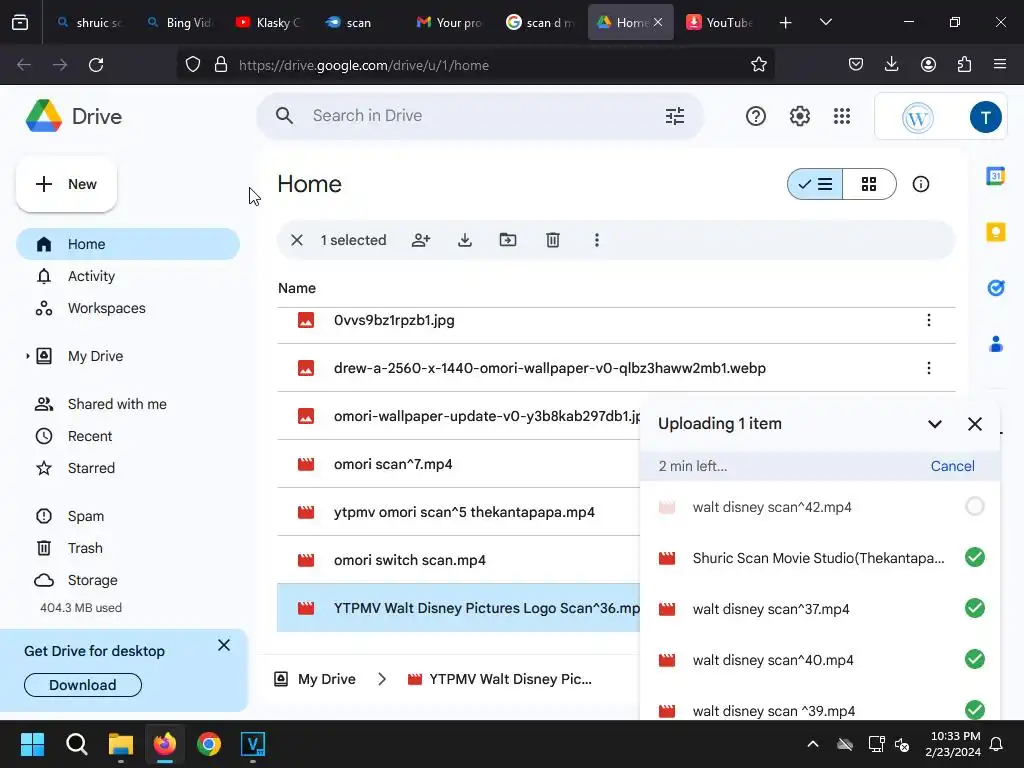Image resolution: width=1024 pixels, height=768 pixels.
Task: Select omori scan^7.mp4 file row
Action: click(458, 464)
